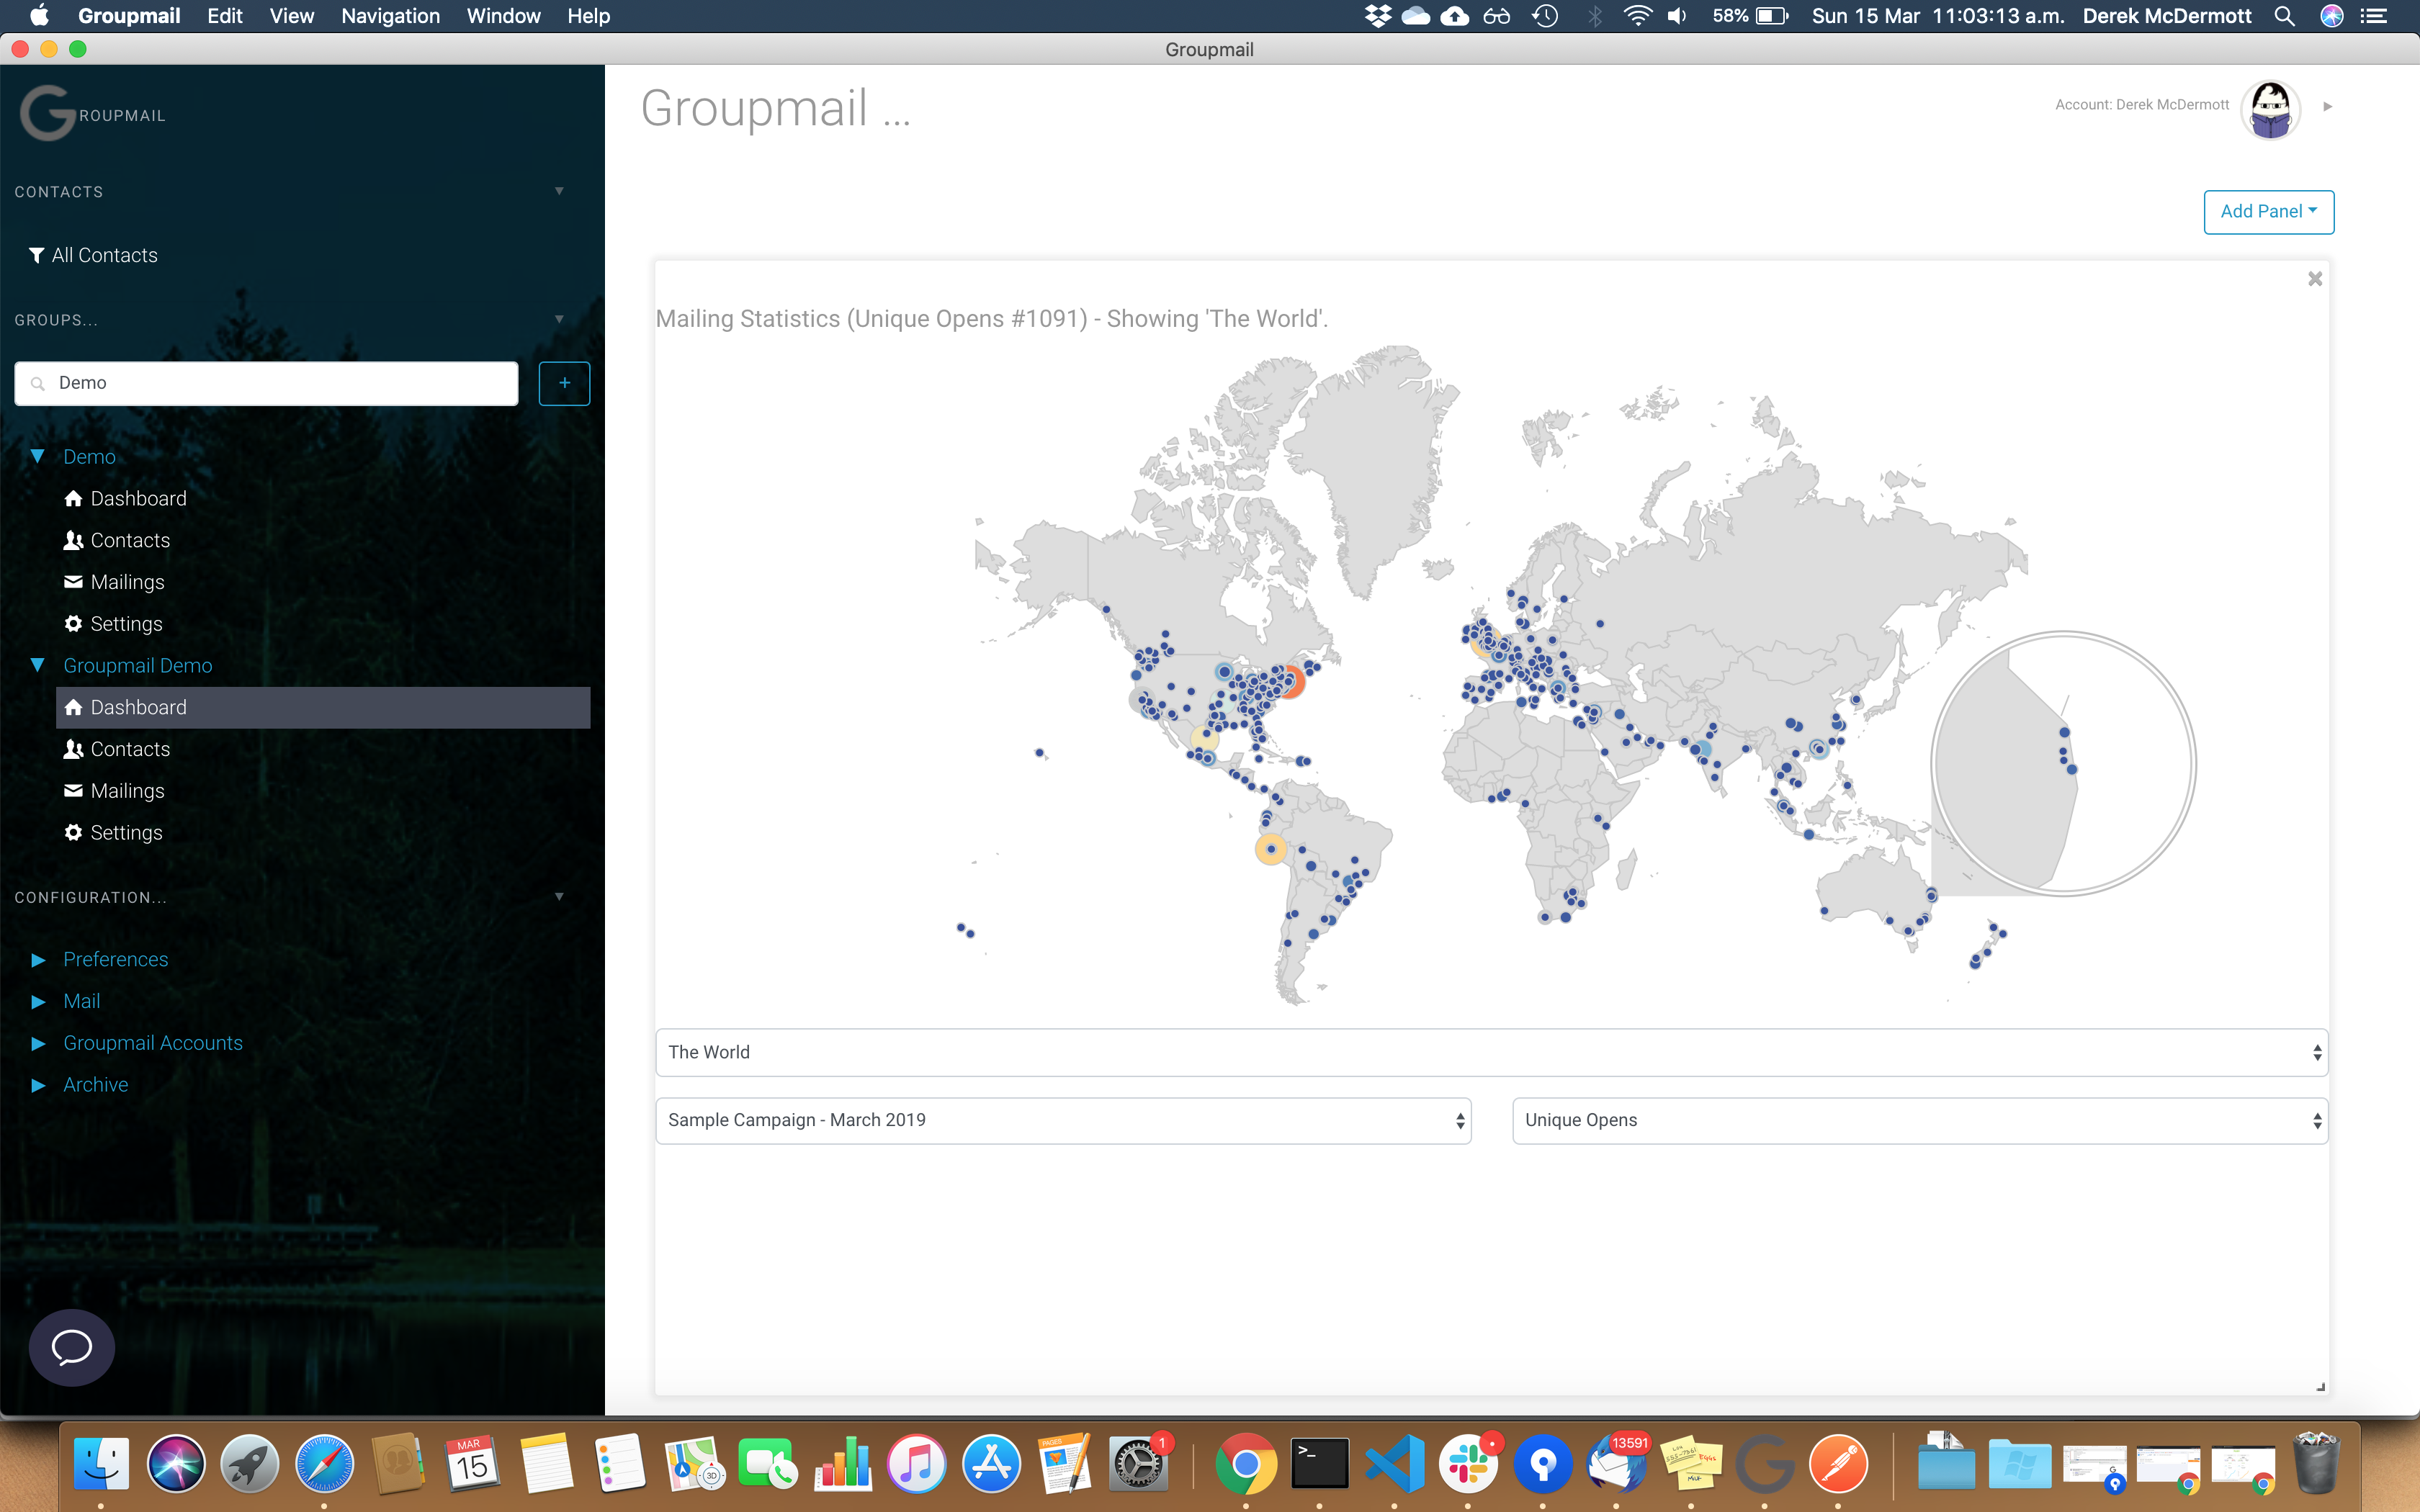
Task: Open the Unique Opens metric dropdown
Action: (x=1920, y=1120)
